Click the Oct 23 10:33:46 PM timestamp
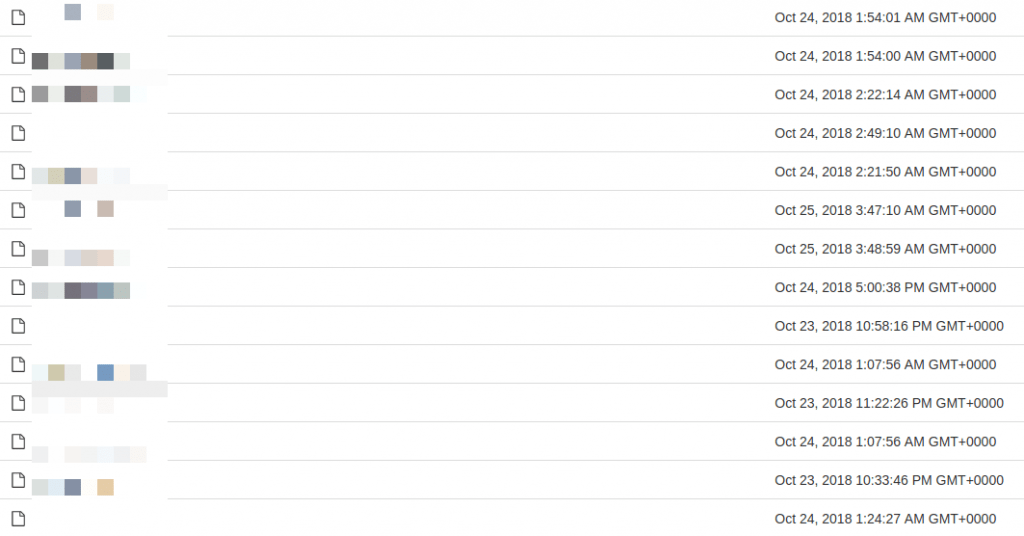1024x536 pixels. [x=889, y=480]
